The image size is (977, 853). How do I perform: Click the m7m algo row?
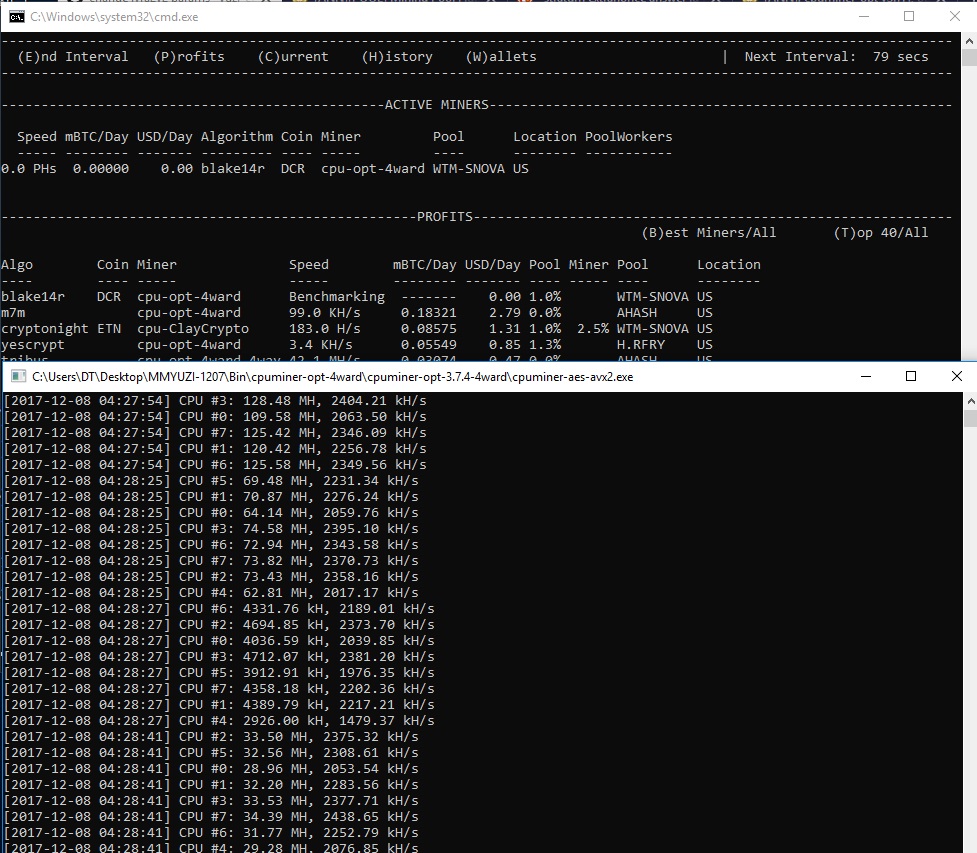(357, 313)
